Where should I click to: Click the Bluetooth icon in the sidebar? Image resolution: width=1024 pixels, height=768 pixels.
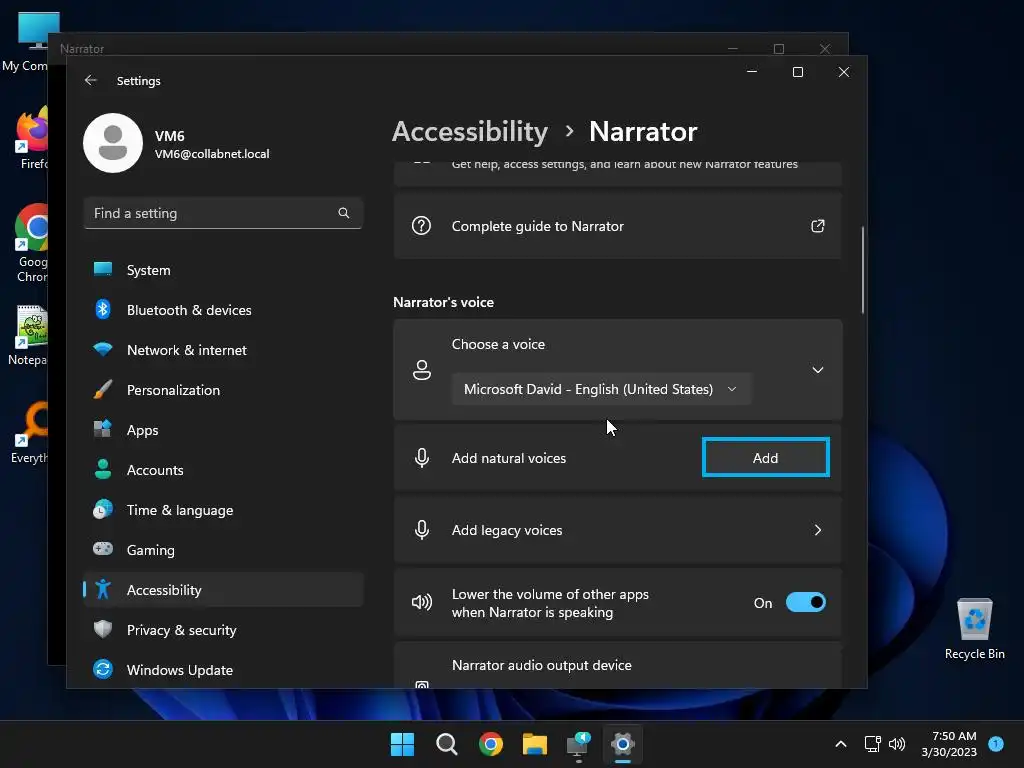pos(103,310)
